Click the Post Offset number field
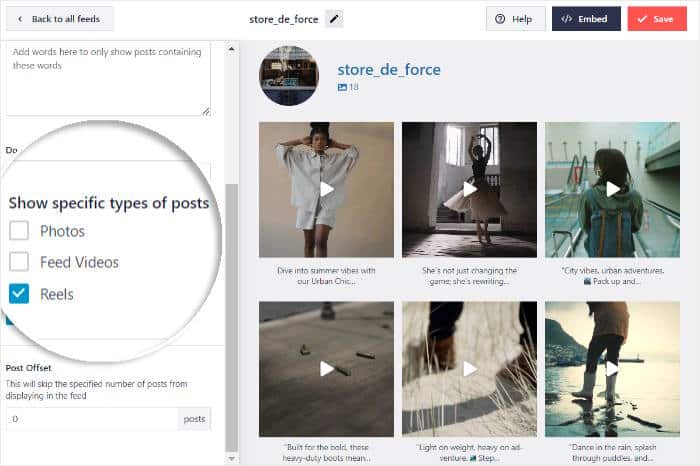The height and width of the screenshot is (466, 700). click(92, 419)
